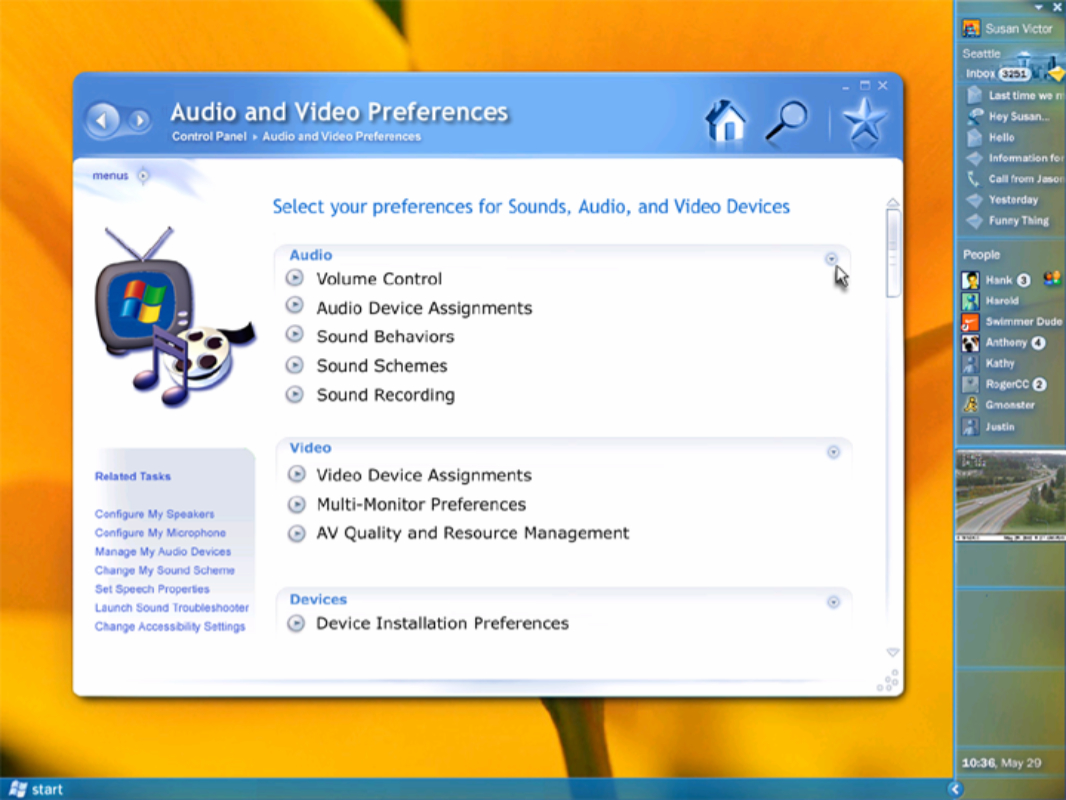Open Configure My Speakers link

click(x=154, y=514)
